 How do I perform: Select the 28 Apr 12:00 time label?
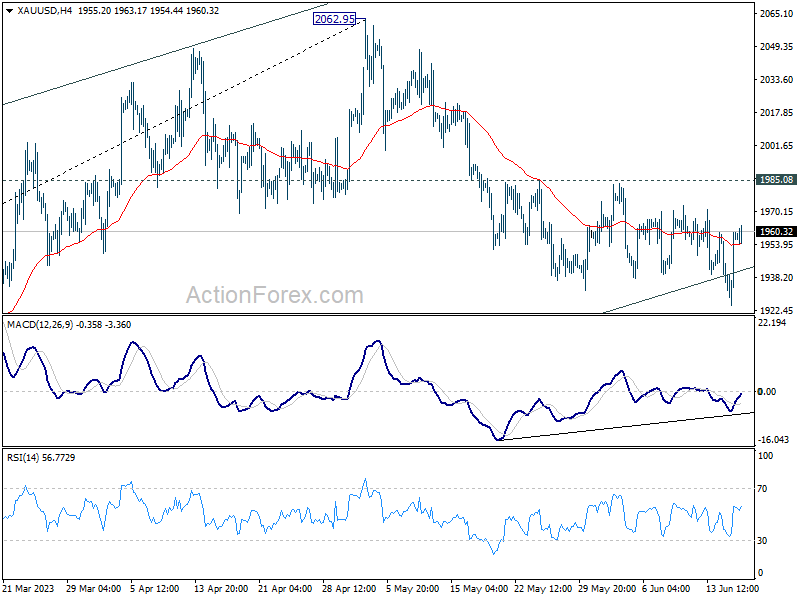[349, 589]
